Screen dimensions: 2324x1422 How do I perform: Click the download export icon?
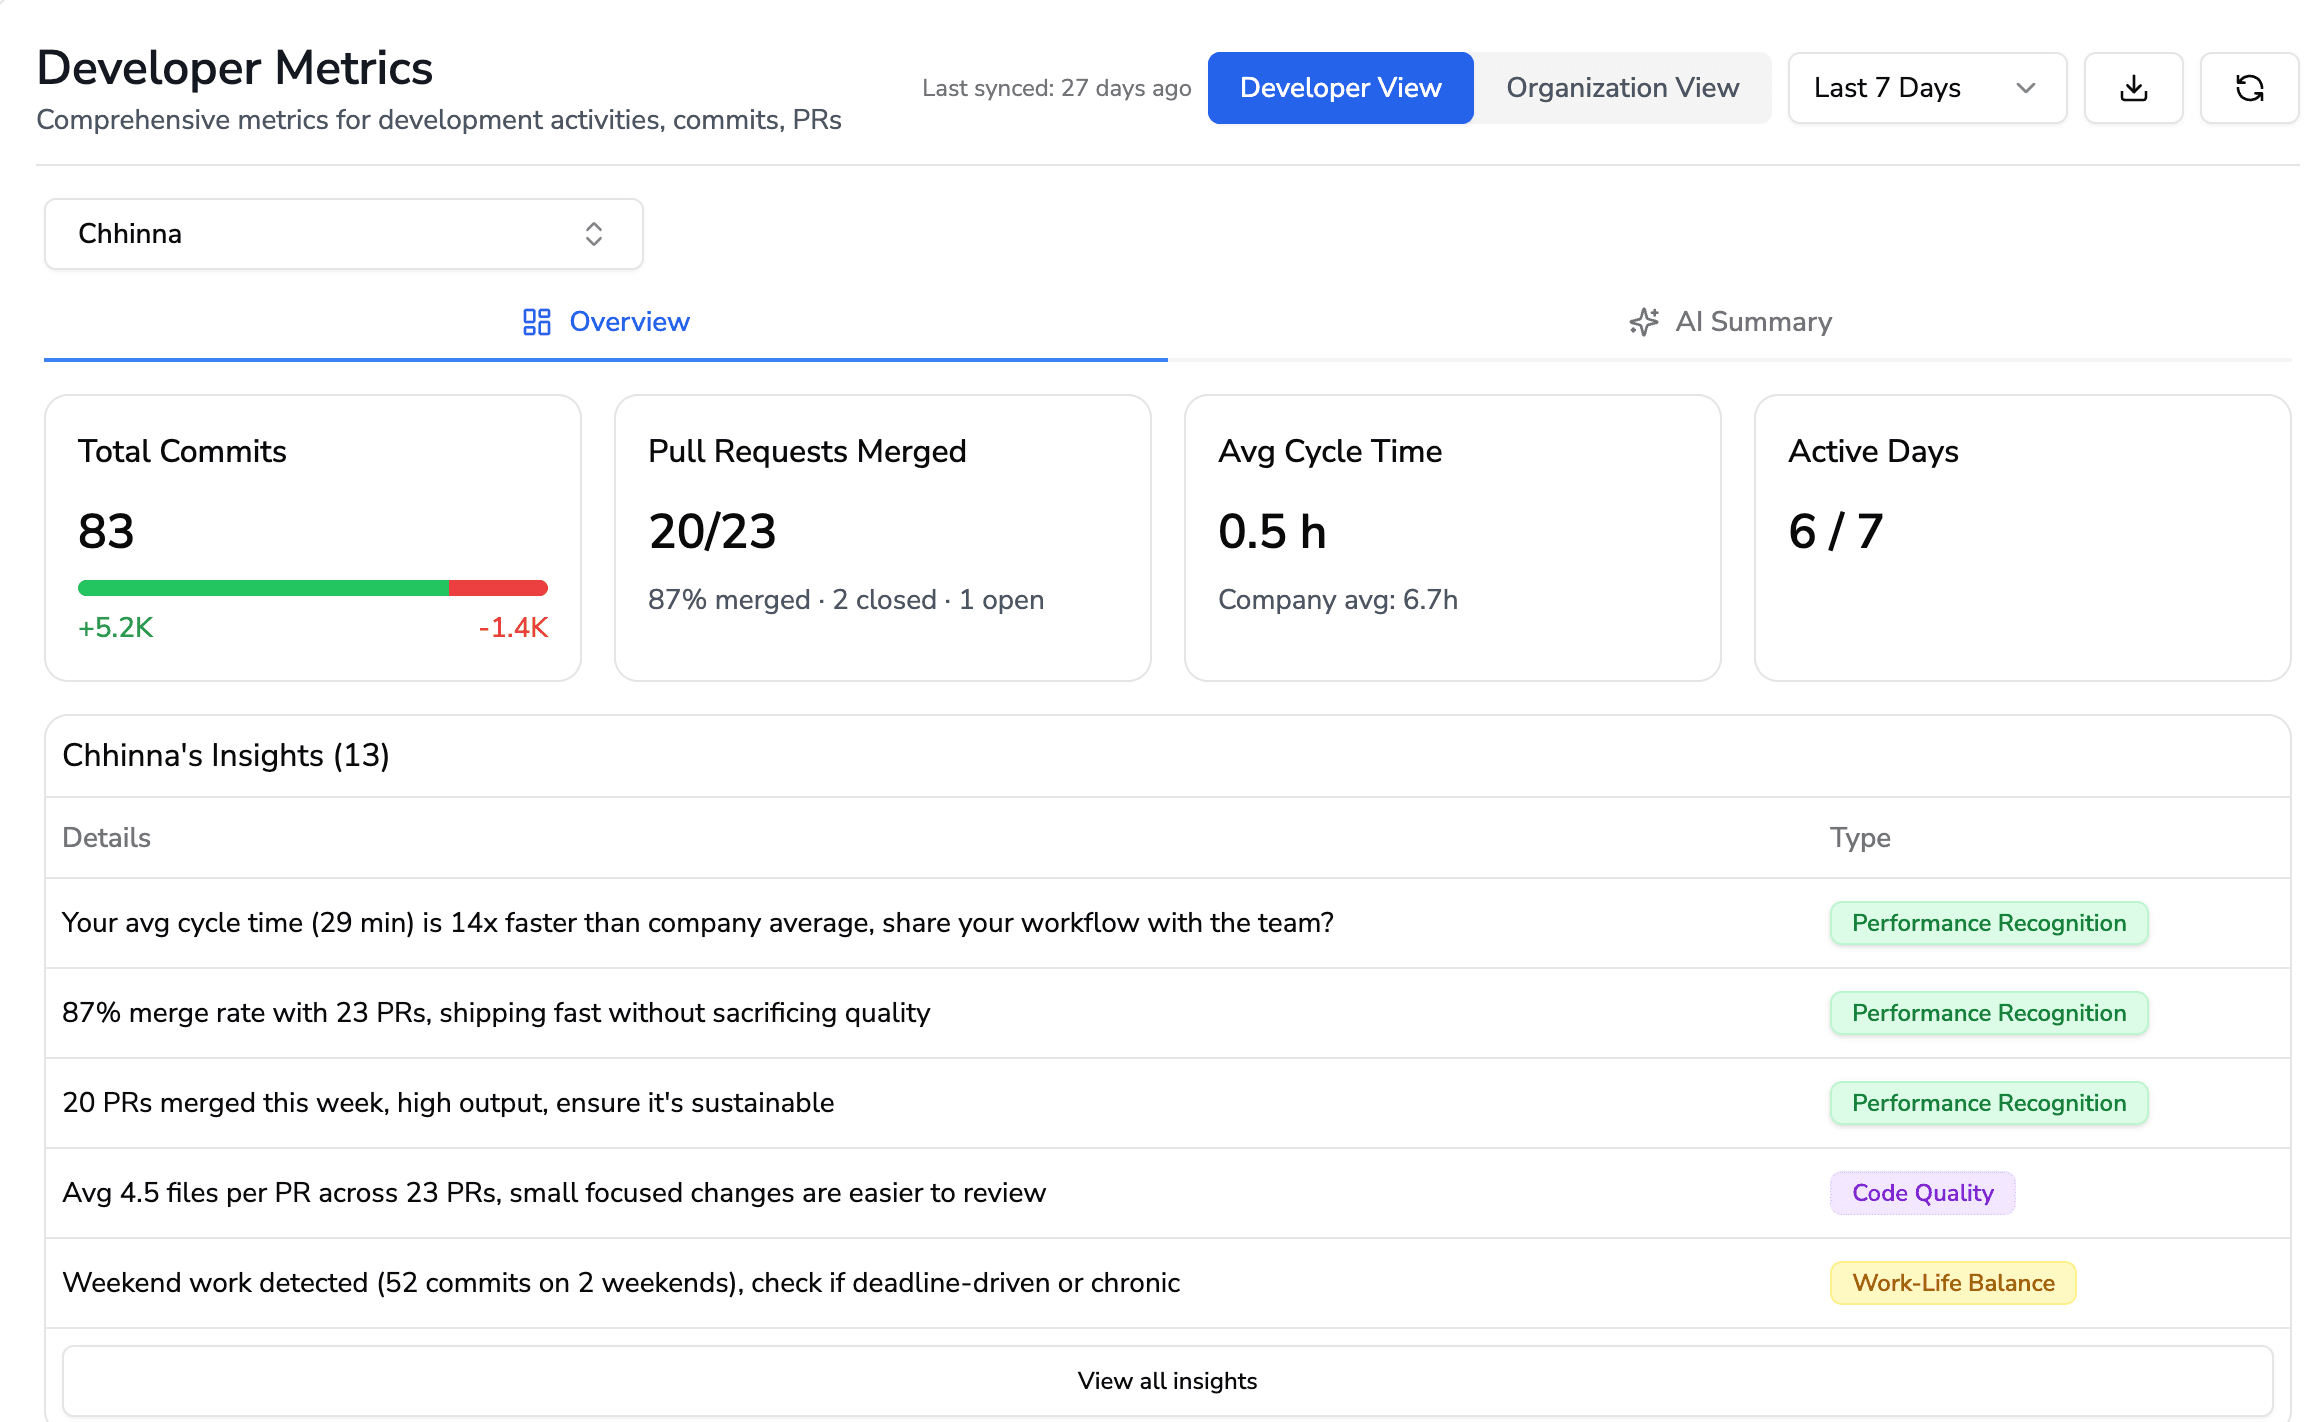(2133, 88)
